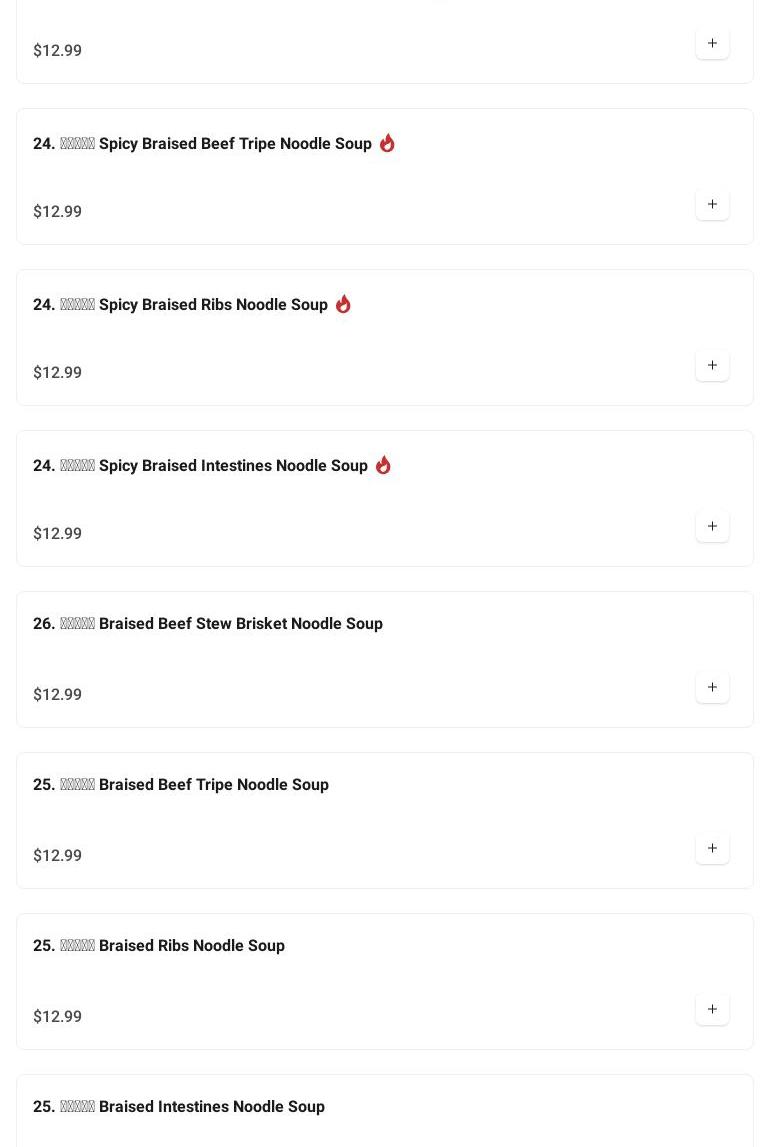Add item 25 Braised Beef Tripe Noodle Soup
The image size is (770, 1147).
(712, 849)
